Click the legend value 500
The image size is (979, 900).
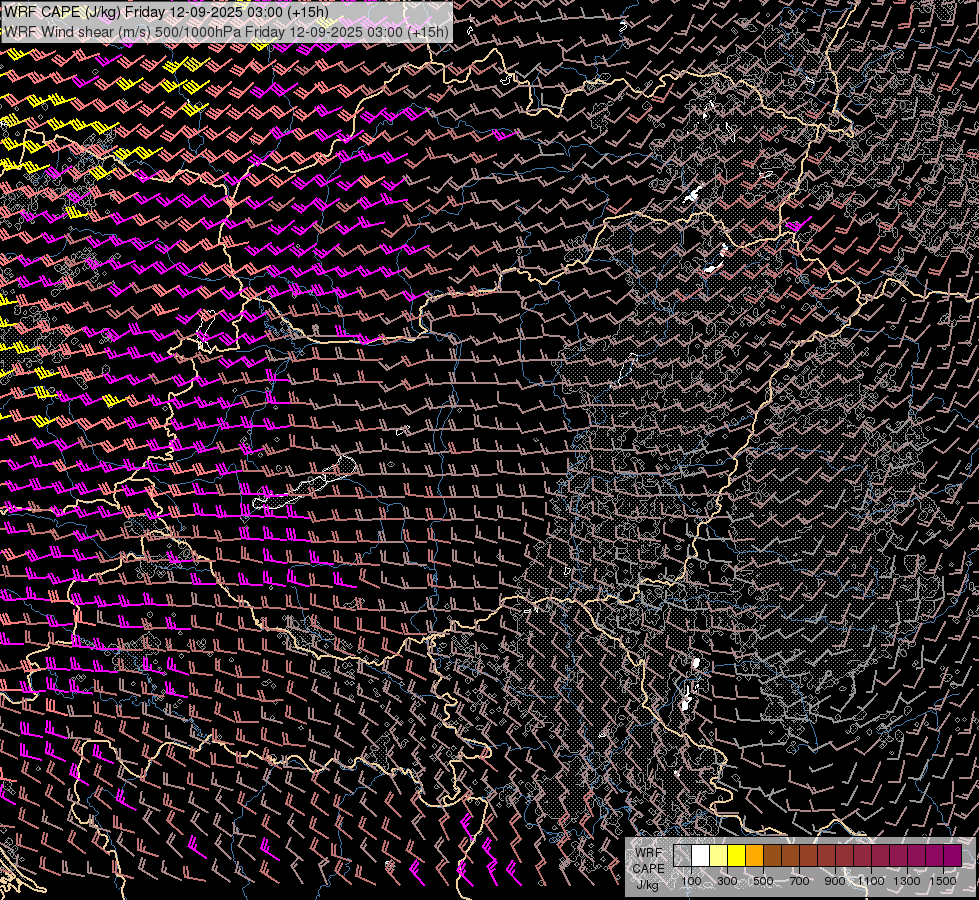(x=763, y=881)
